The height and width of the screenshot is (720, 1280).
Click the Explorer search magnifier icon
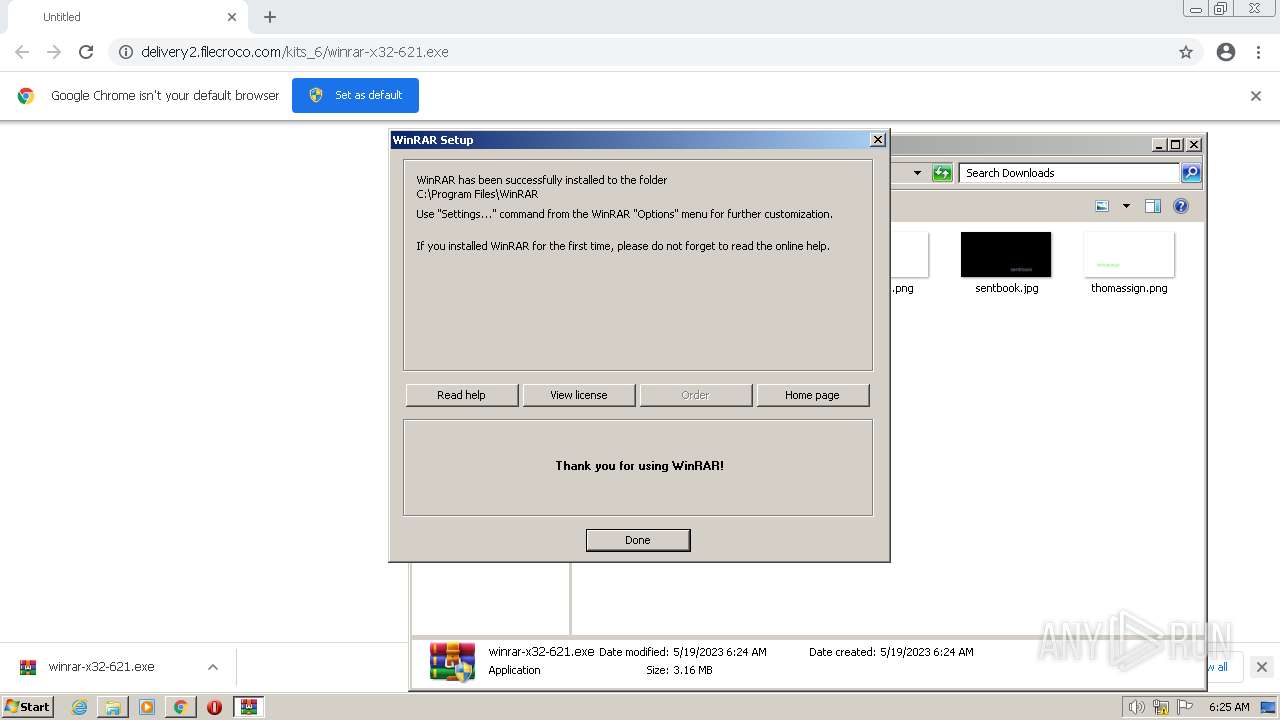point(1191,173)
